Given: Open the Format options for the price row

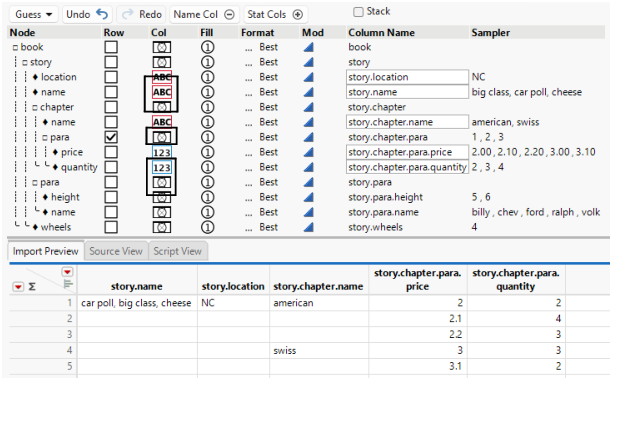Looking at the screenshot, I should [249, 152].
